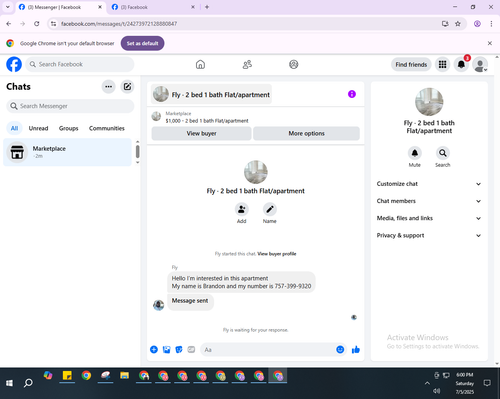The image size is (500, 399).
Task: Open the emoji picker in message box
Action: [340, 349]
